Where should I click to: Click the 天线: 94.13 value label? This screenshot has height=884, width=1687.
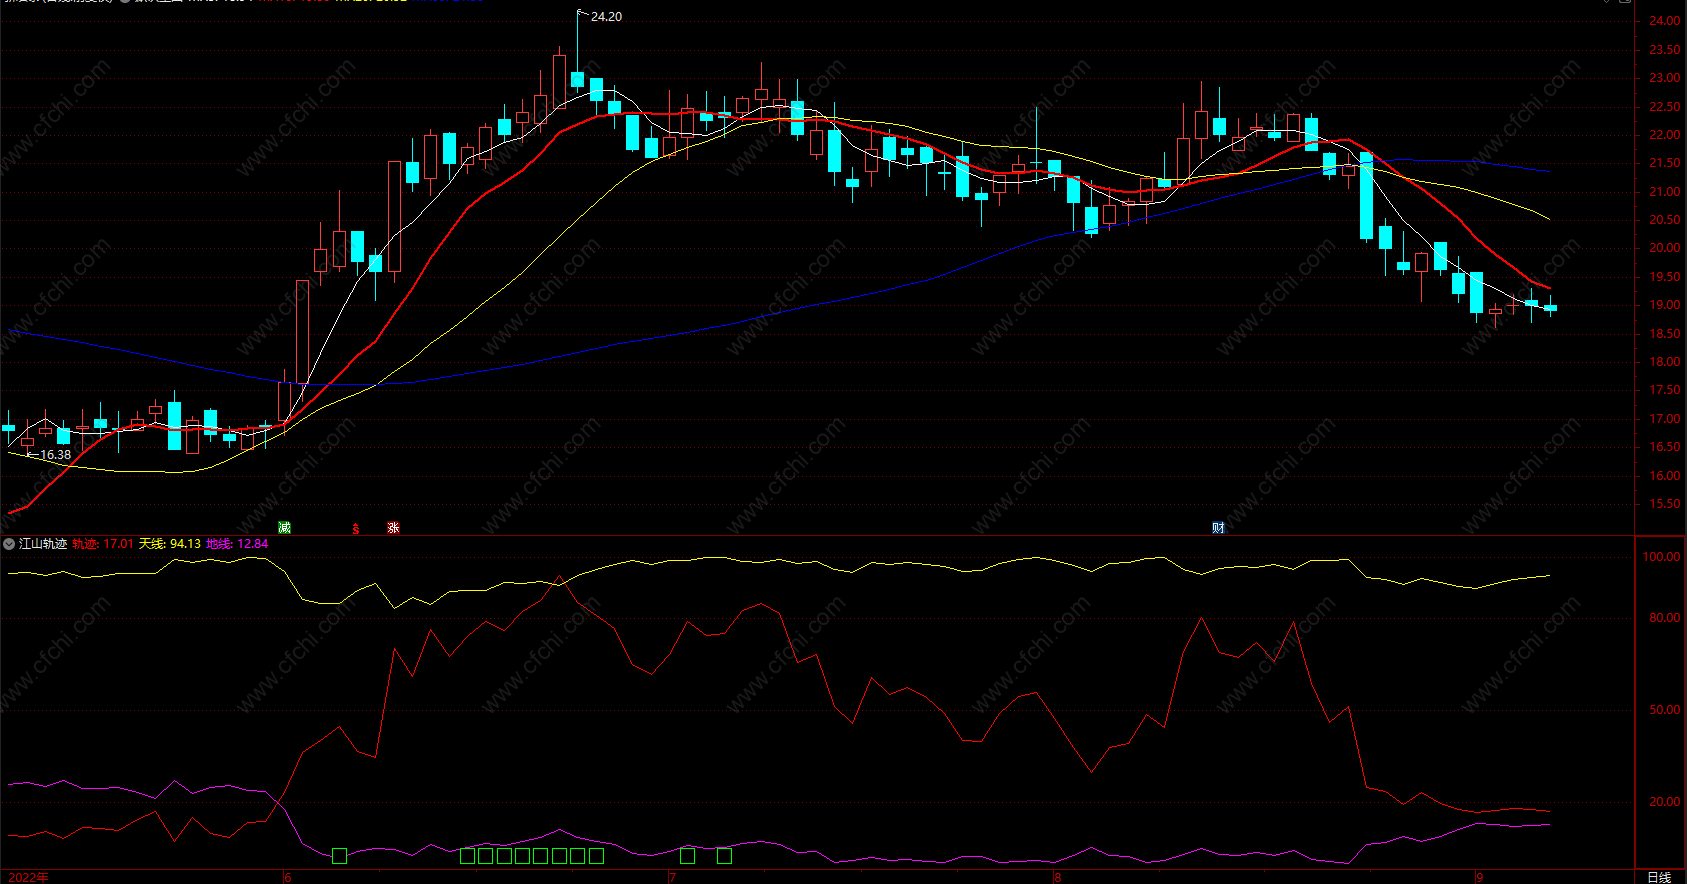click(170, 544)
